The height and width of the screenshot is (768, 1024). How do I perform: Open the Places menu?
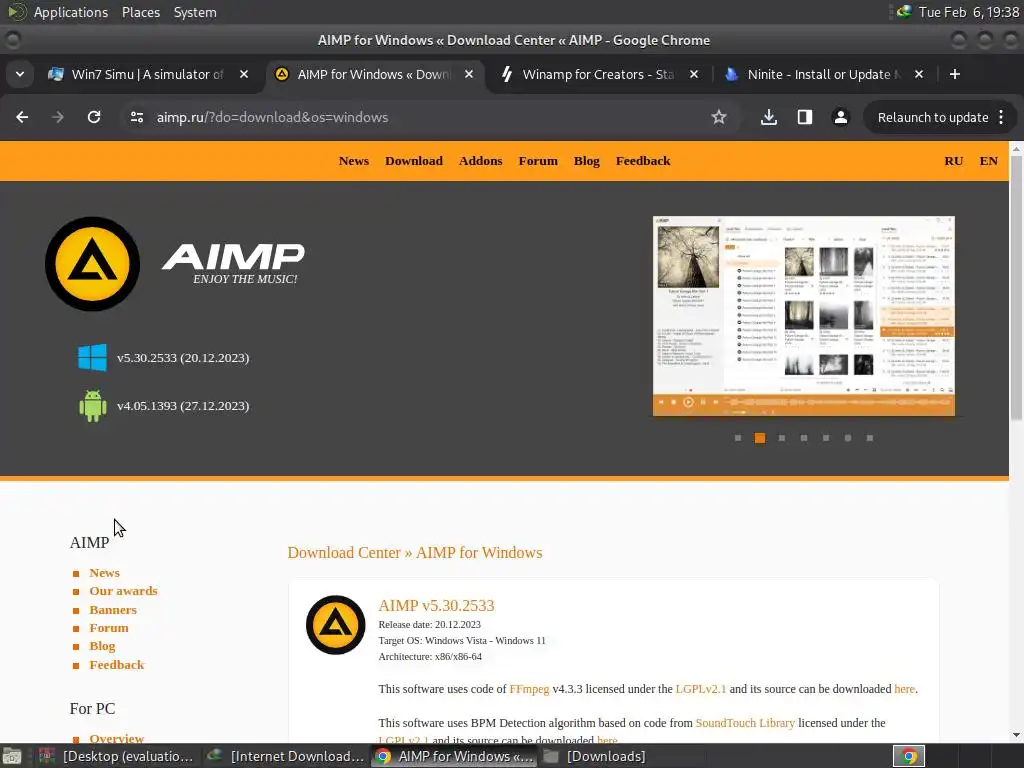click(141, 12)
